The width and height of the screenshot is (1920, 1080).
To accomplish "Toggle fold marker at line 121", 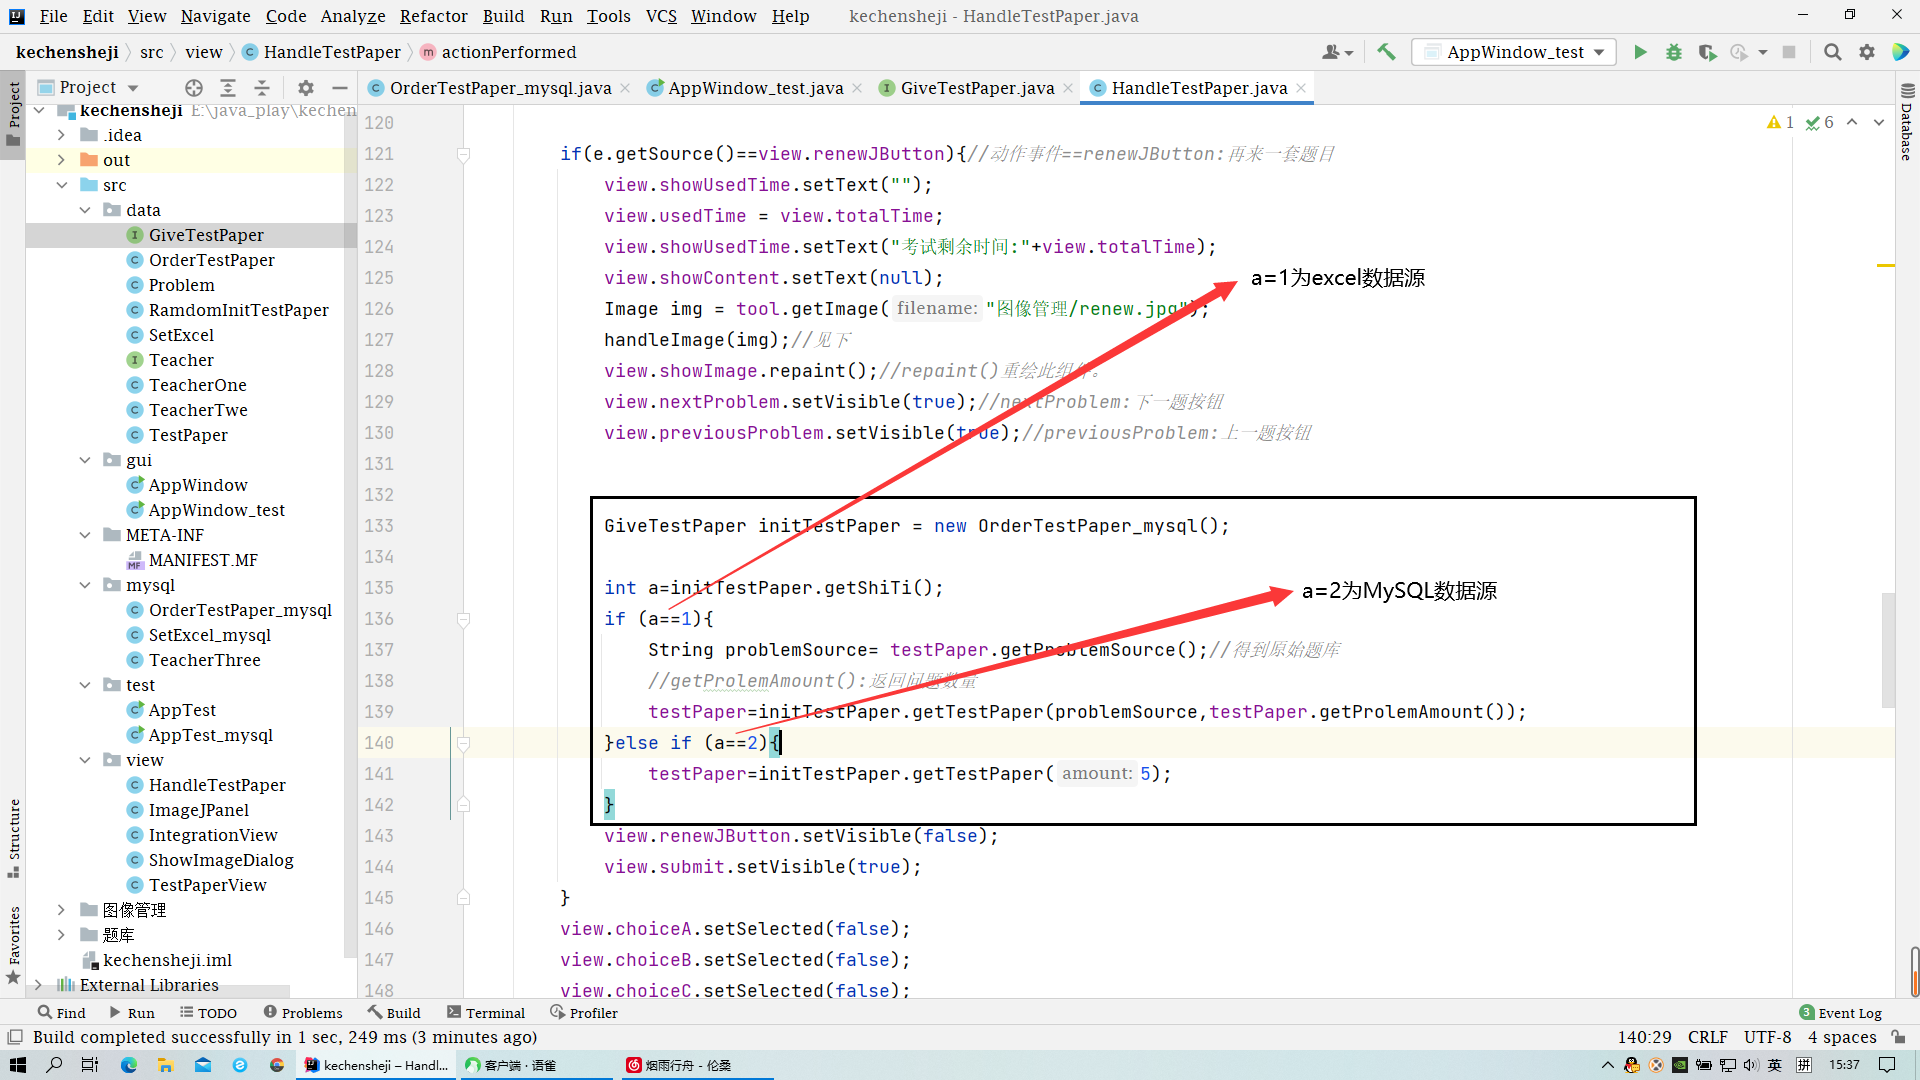I will click(463, 155).
